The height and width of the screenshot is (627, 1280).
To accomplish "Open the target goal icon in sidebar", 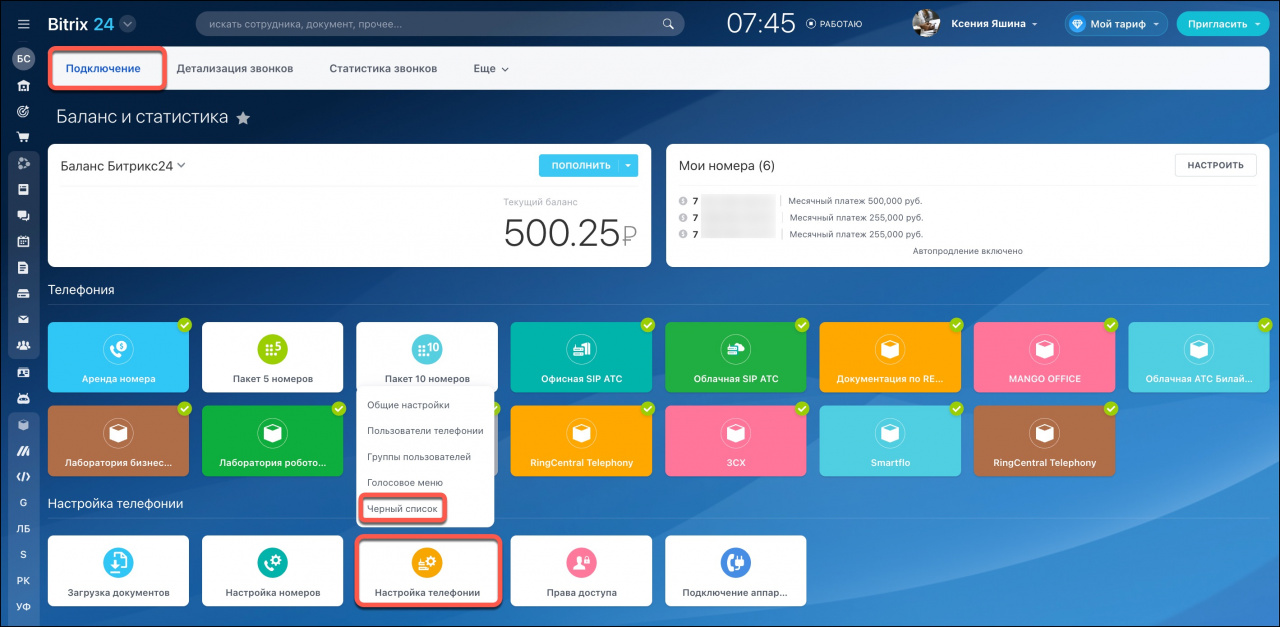I will (24, 111).
